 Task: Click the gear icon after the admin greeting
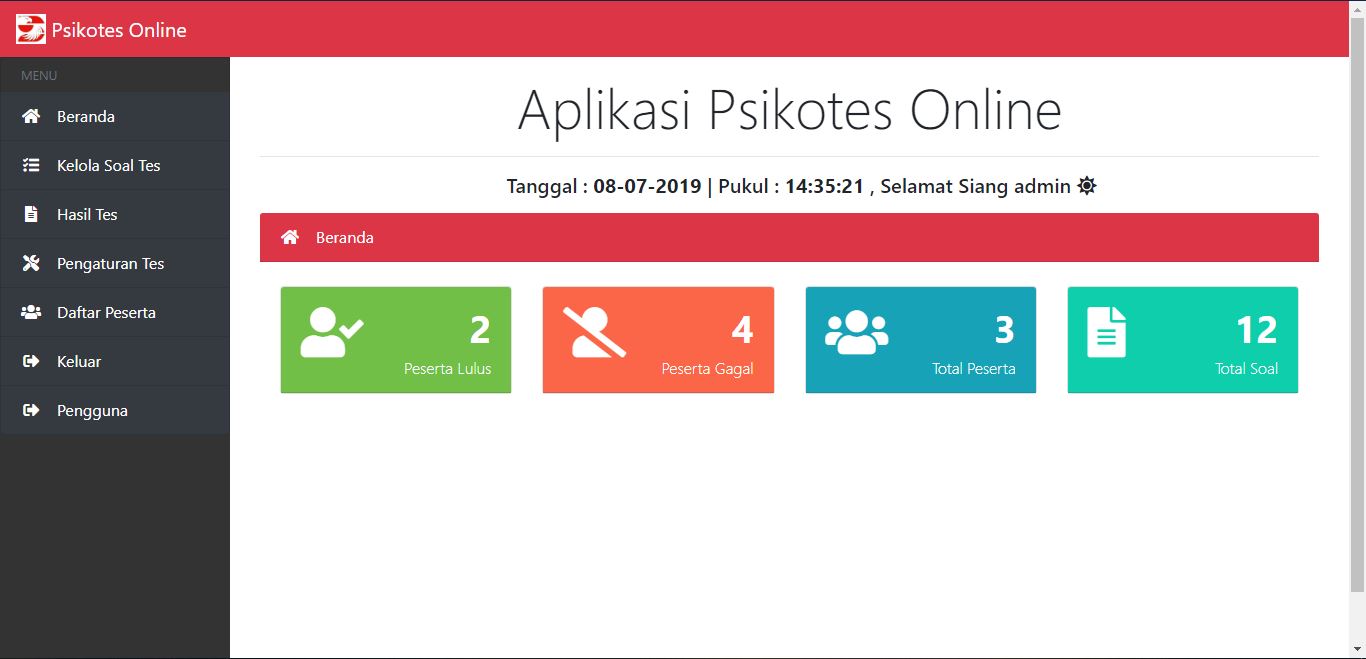point(1086,185)
